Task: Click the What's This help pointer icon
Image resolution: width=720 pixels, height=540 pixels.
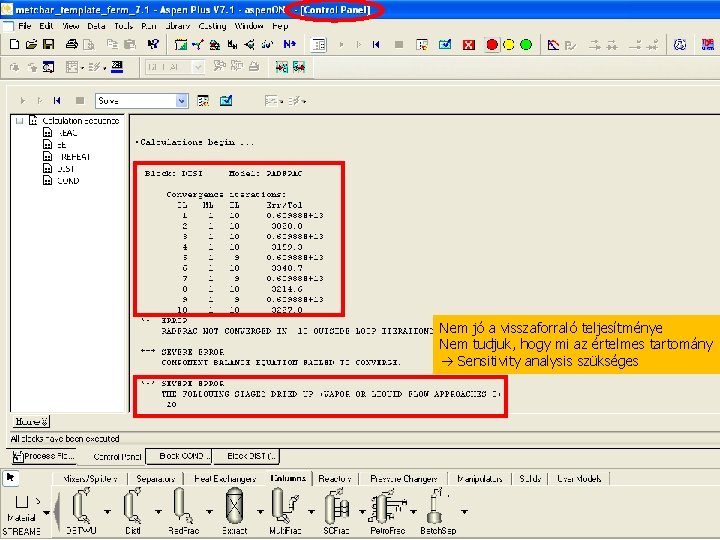Action: (x=153, y=44)
